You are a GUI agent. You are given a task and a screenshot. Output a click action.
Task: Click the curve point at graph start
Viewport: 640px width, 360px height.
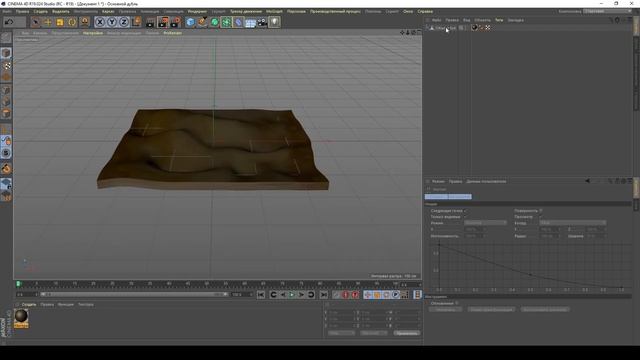(x=439, y=244)
